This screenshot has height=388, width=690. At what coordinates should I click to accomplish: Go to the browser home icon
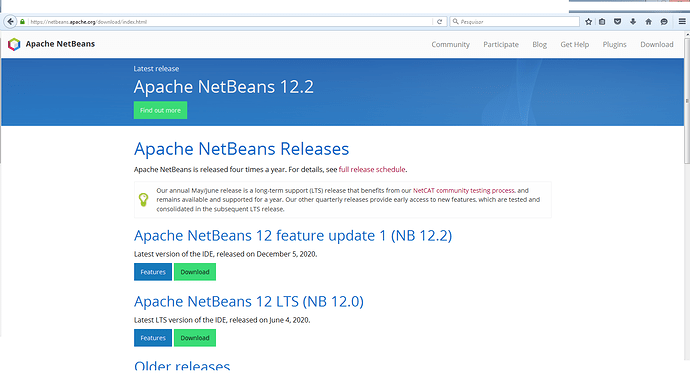coord(648,22)
